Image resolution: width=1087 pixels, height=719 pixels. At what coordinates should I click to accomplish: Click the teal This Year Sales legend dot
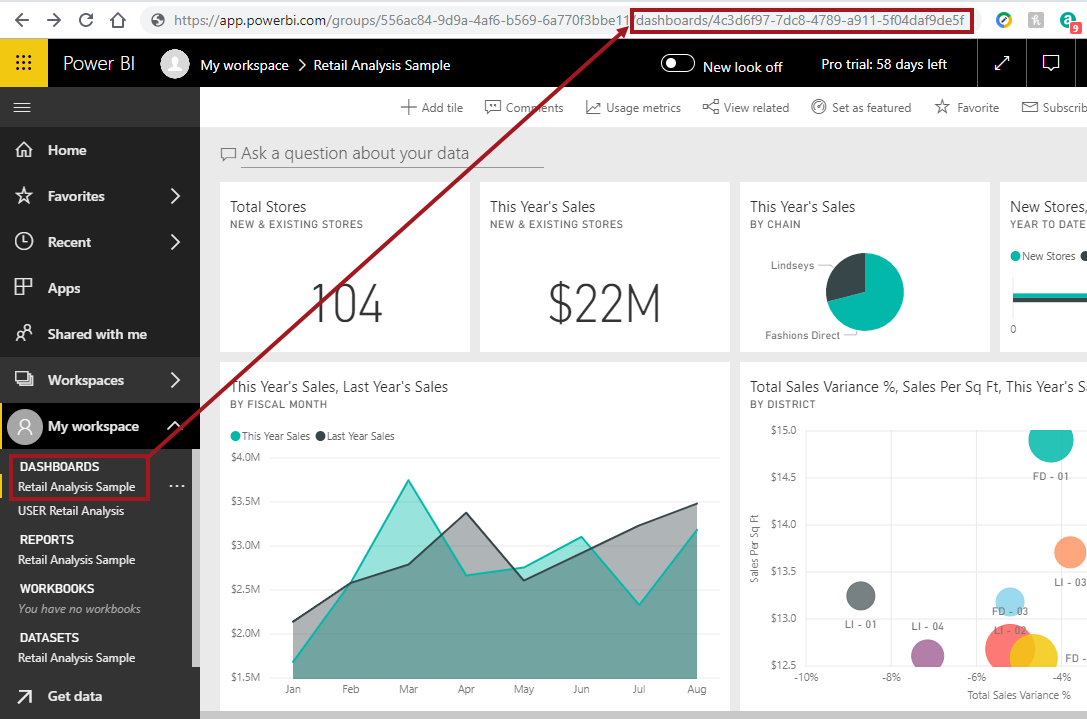236,436
